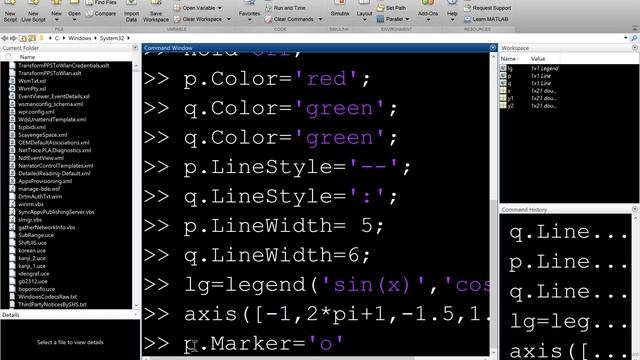The image size is (640, 360).
Task: Click the New Live Script button
Action: coord(33,11)
